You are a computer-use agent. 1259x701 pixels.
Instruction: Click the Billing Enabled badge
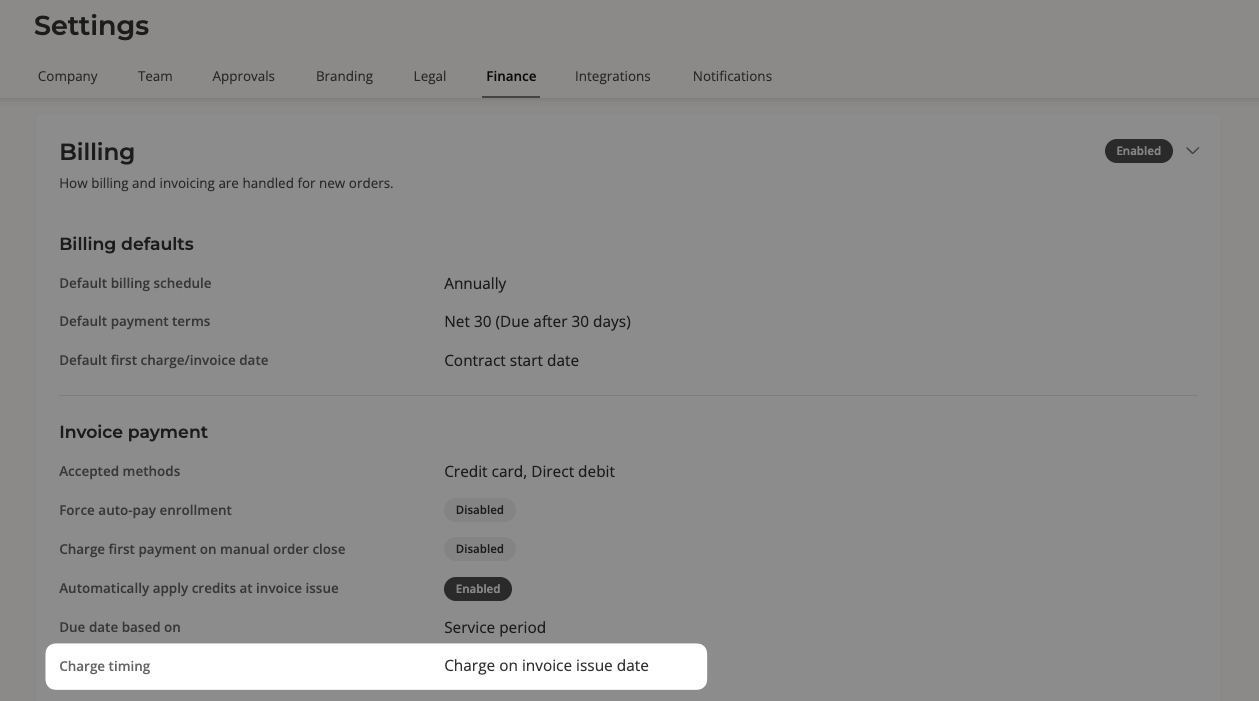click(x=1139, y=151)
